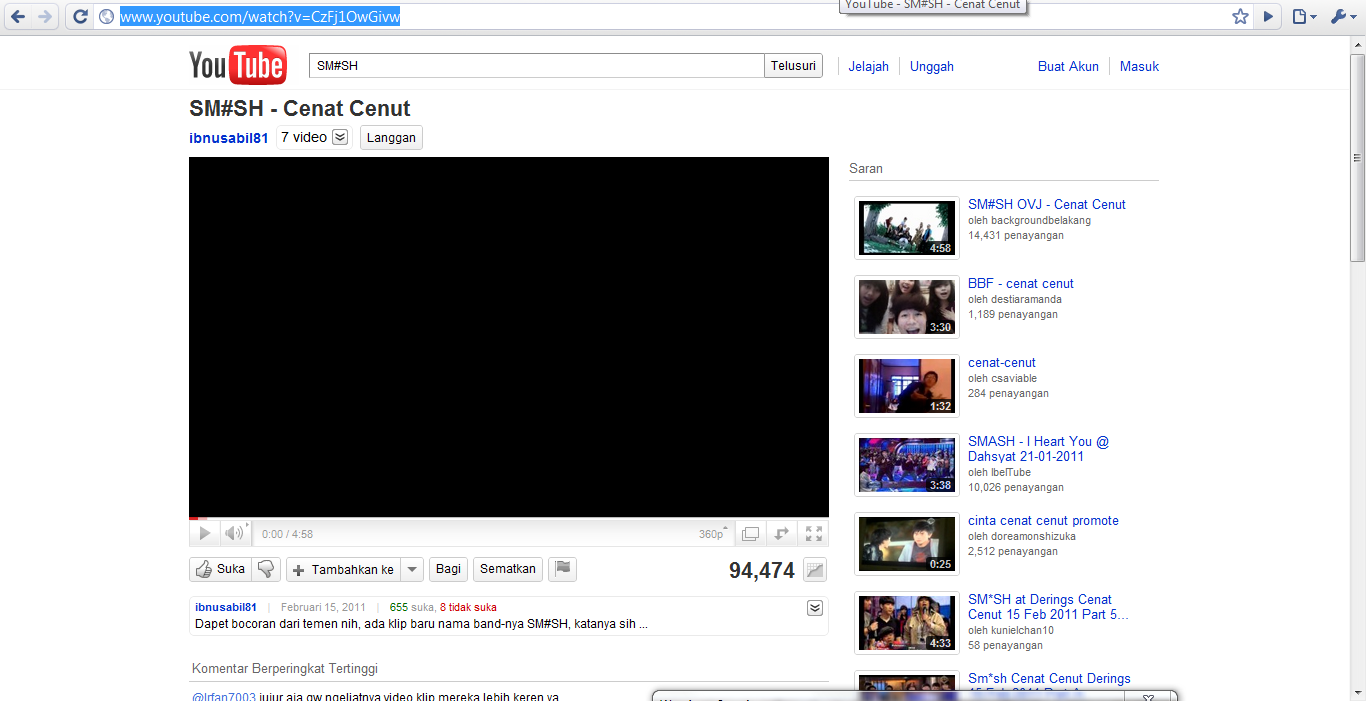Click the black video player area

click(x=509, y=337)
